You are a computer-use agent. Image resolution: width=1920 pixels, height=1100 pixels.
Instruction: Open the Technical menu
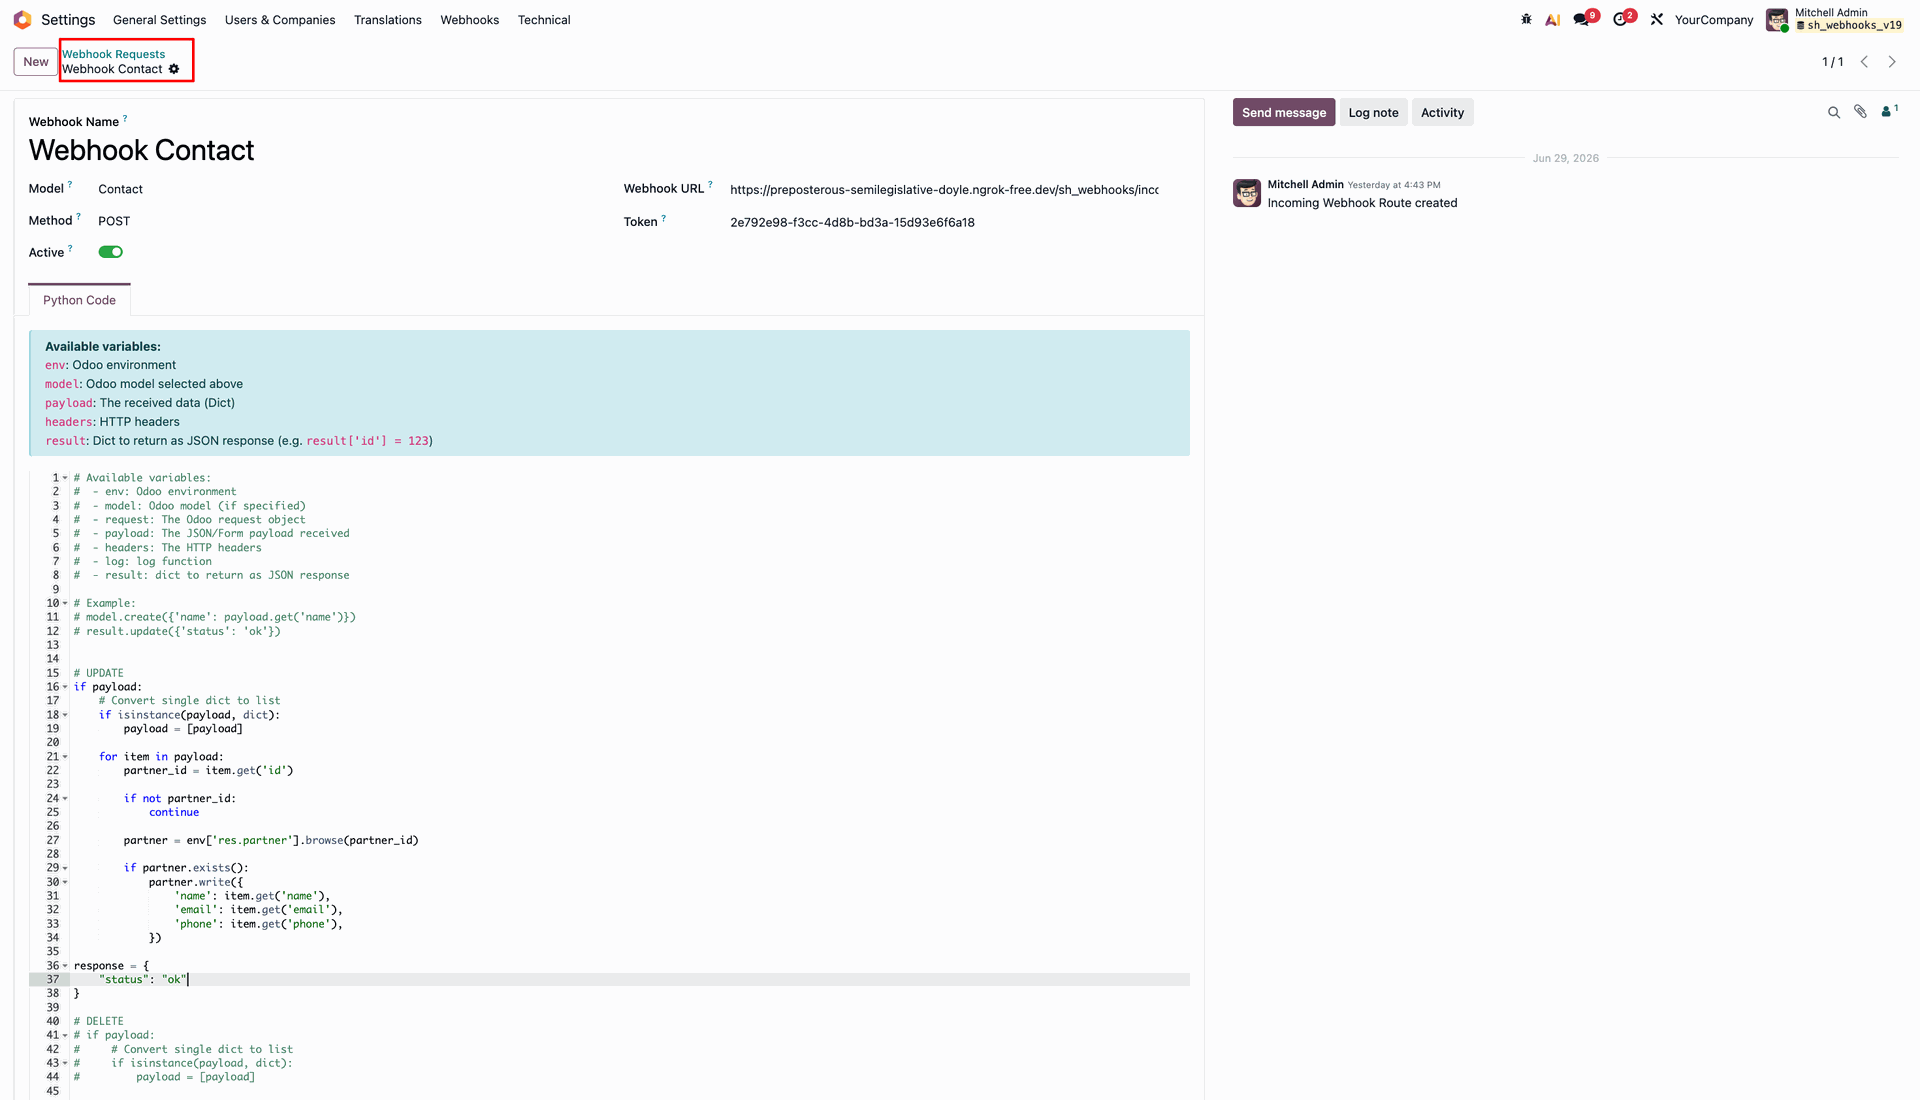click(x=544, y=20)
